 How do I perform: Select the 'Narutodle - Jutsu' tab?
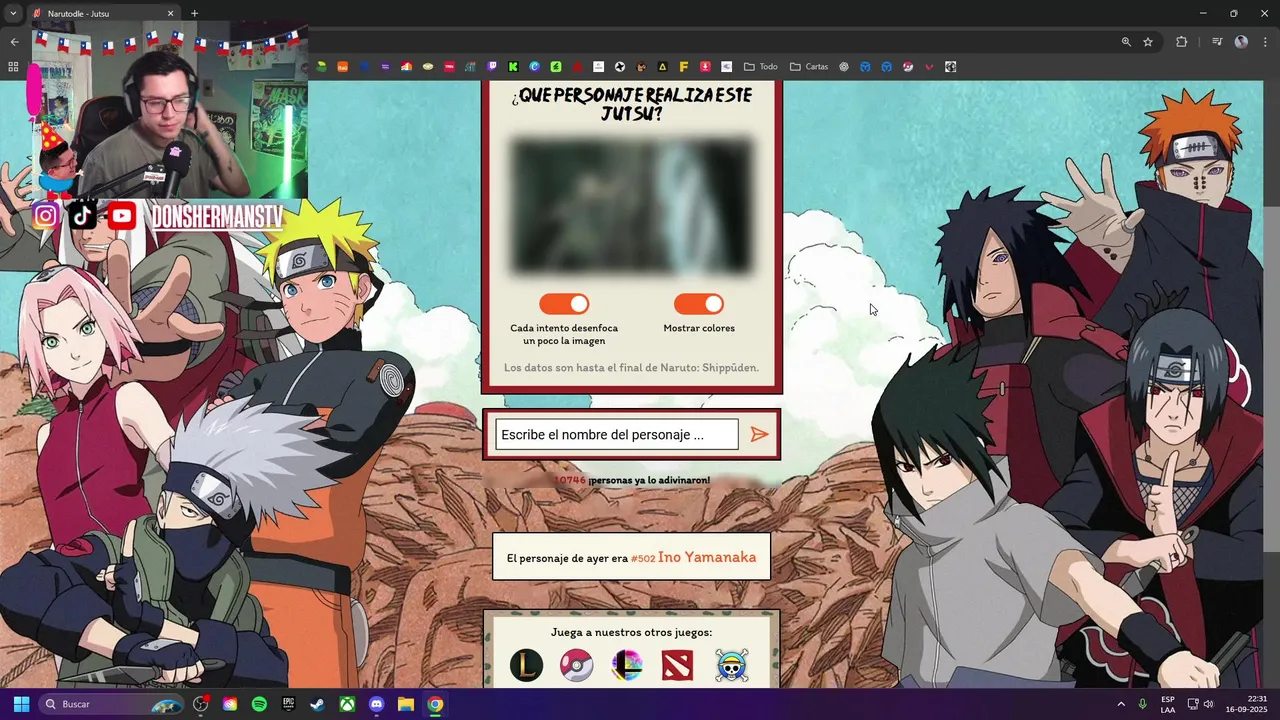102,14
